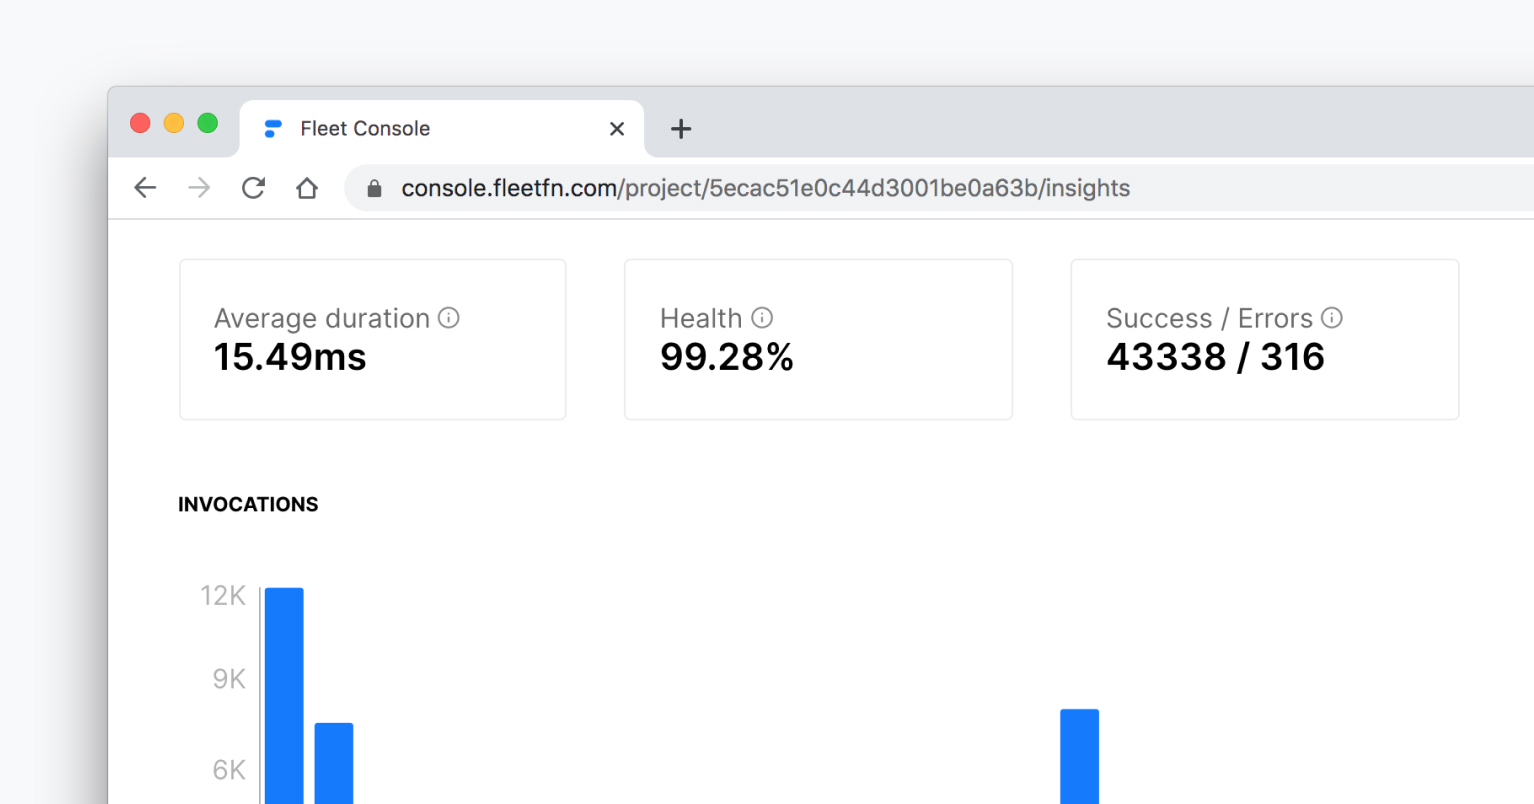Click the Fleet Console favicon on the tab
This screenshot has height=804, width=1534.
[272, 128]
